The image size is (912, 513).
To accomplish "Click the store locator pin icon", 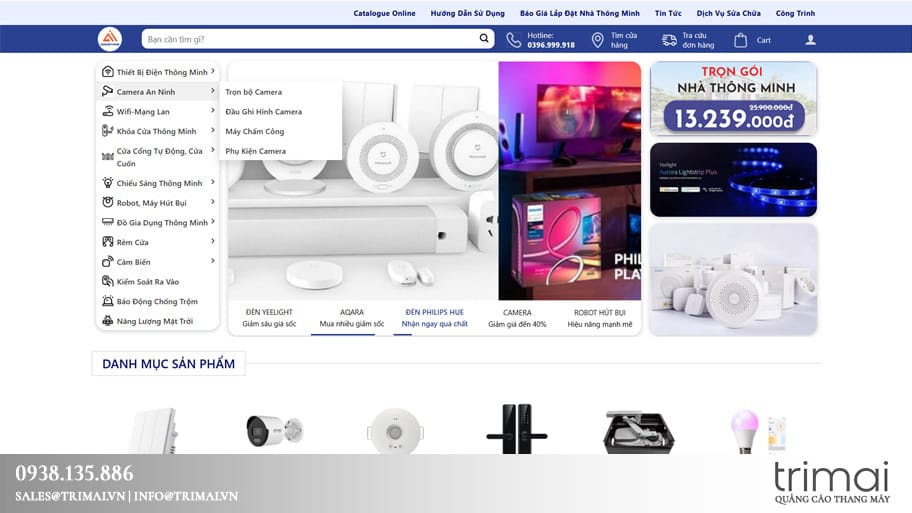I will point(597,40).
